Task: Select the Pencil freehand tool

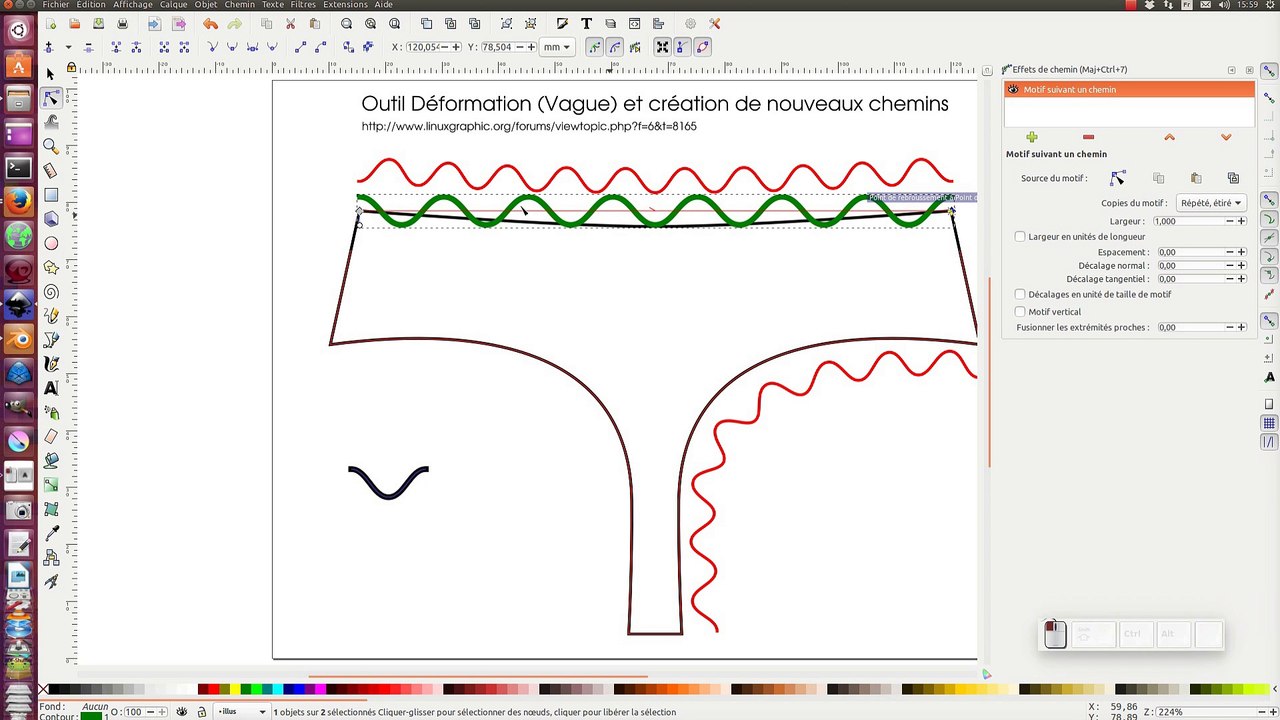Action: (51, 316)
